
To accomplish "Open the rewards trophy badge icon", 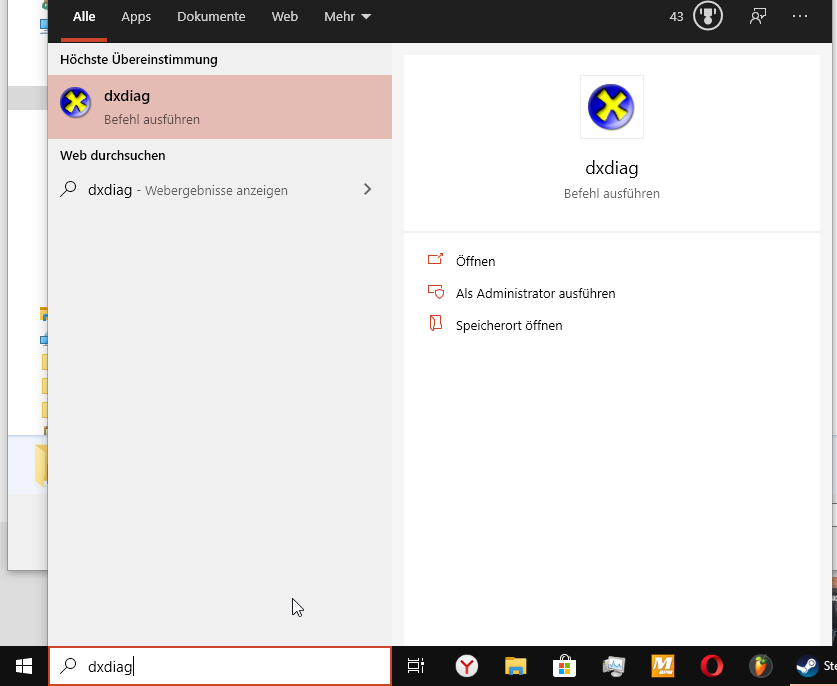I will [708, 16].
